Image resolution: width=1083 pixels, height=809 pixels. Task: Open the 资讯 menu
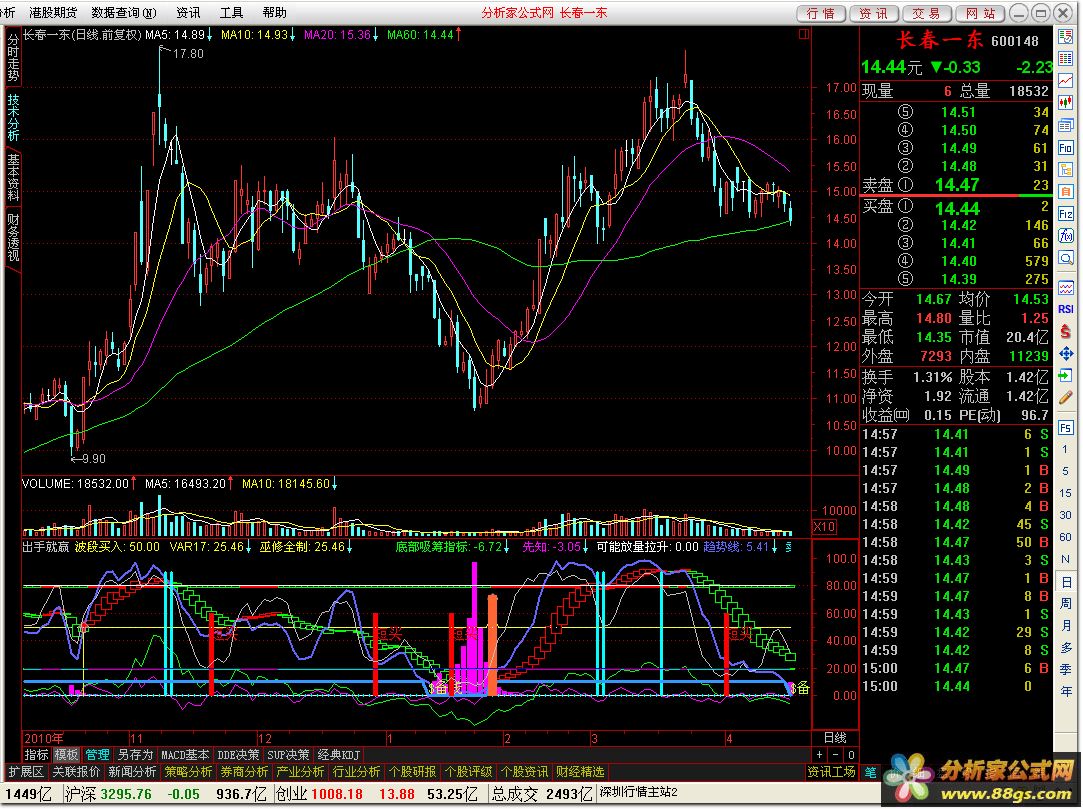point(188,12)
